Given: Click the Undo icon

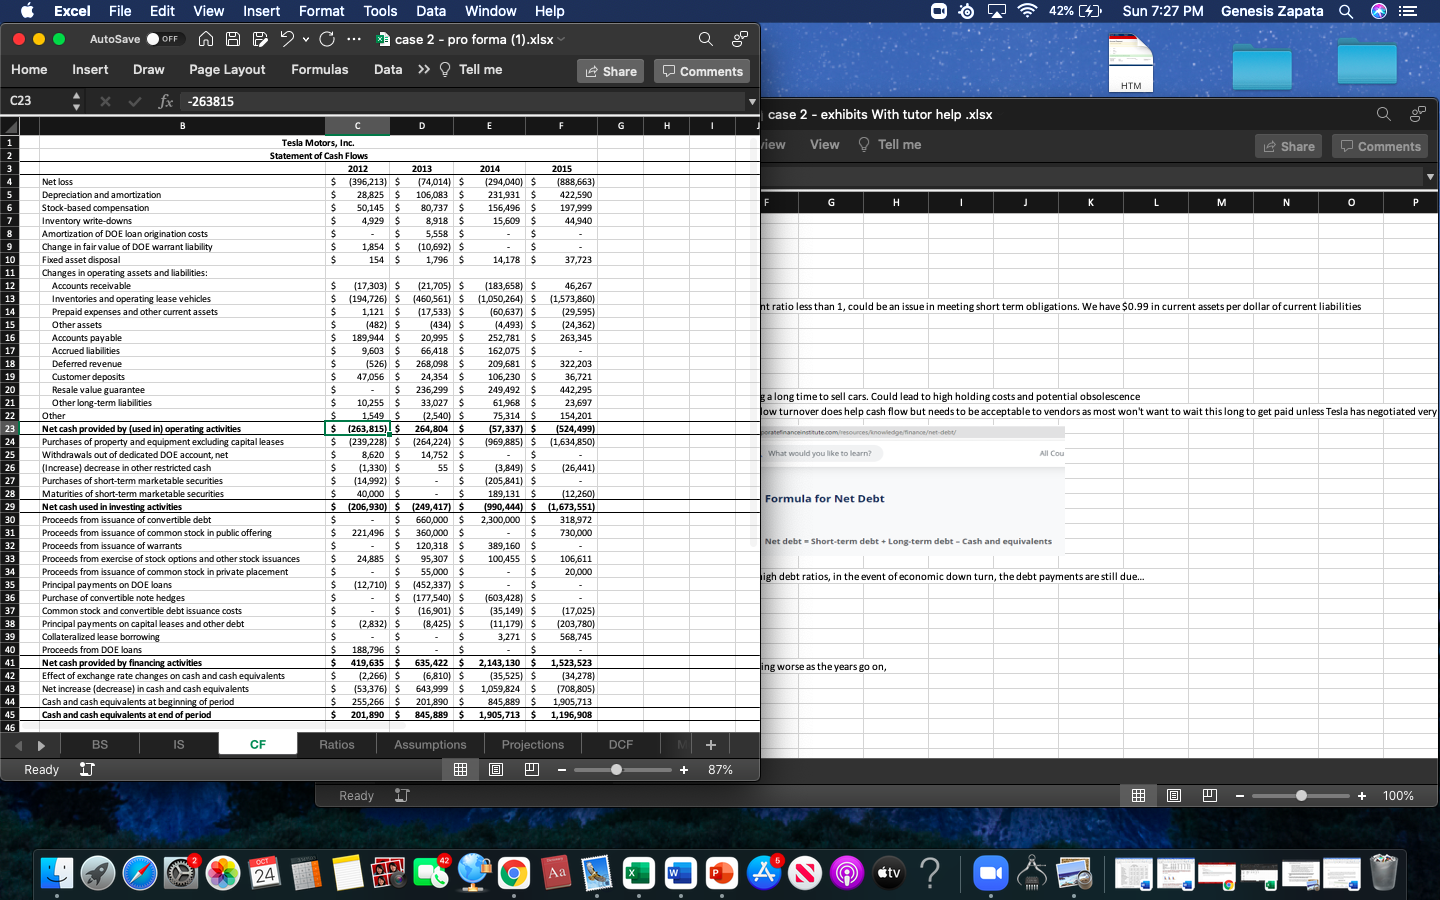Looking at the screenshot, I should 289,38.
